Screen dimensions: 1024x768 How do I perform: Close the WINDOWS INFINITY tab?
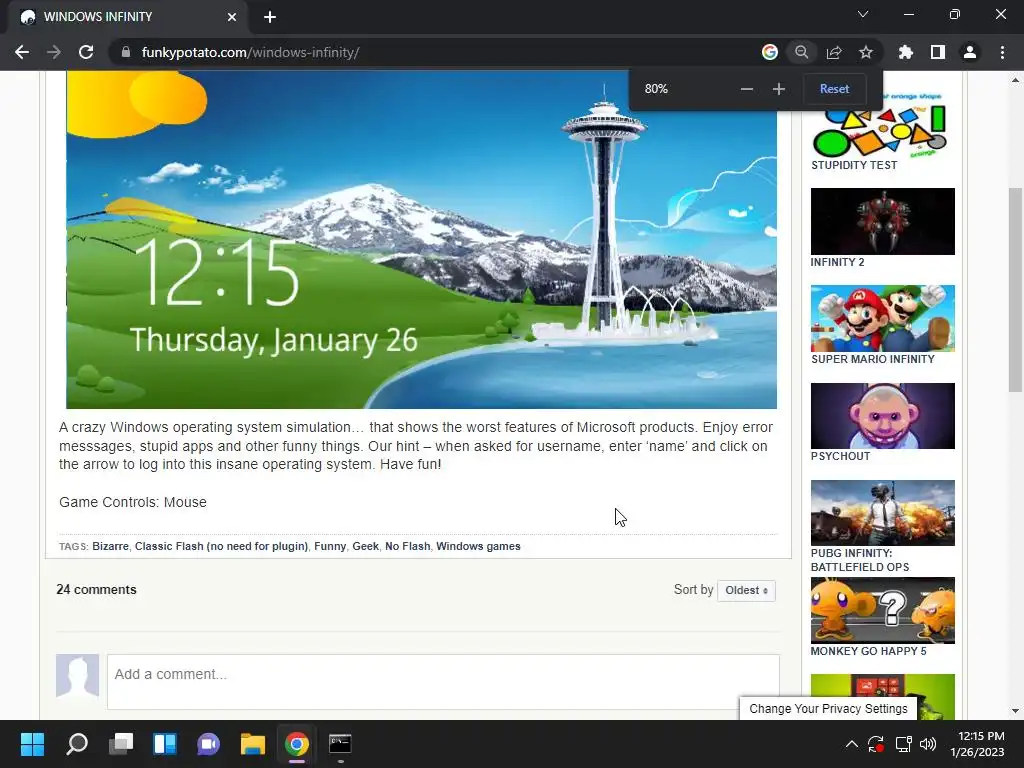[x=232, y=17]
